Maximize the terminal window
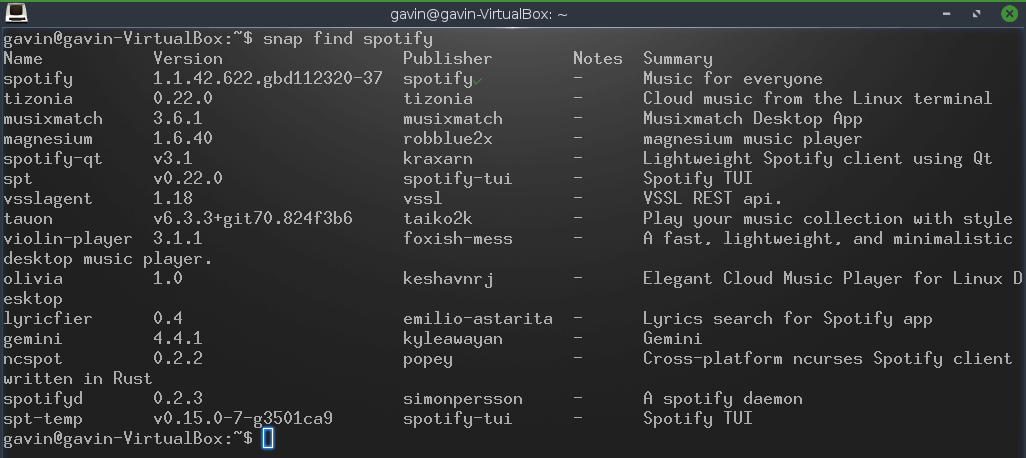 click(x=977, y=14)
